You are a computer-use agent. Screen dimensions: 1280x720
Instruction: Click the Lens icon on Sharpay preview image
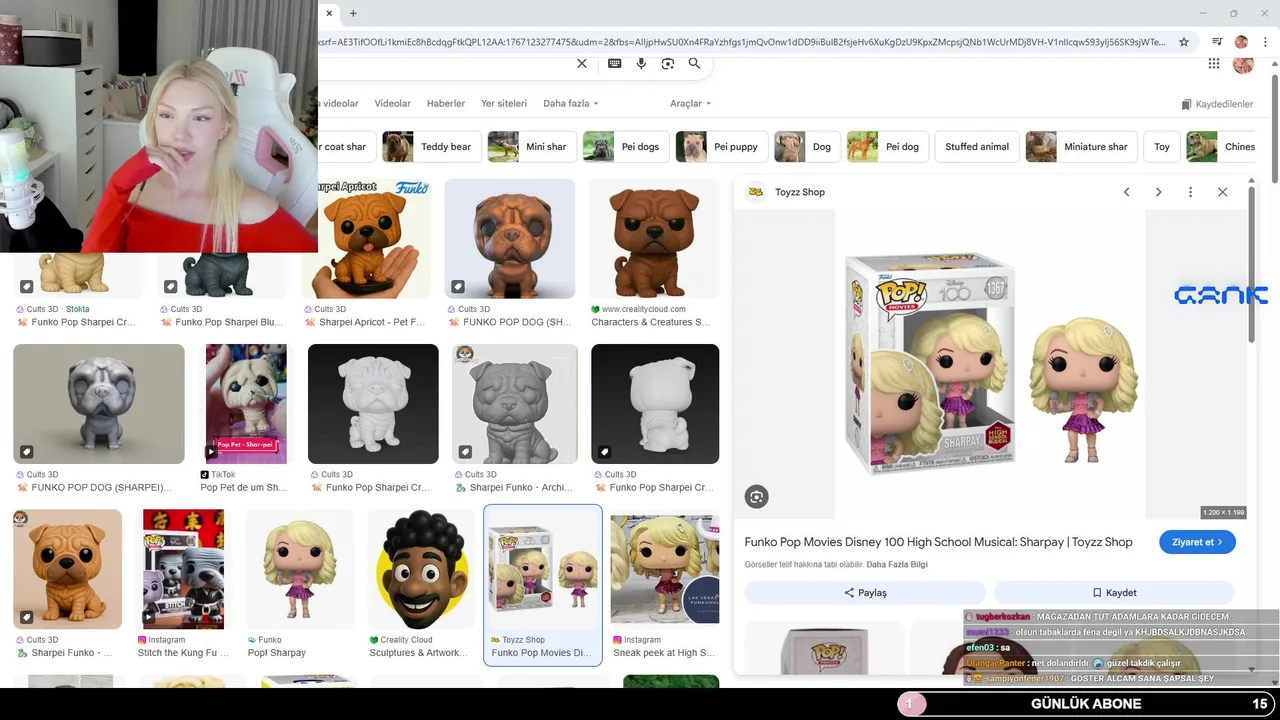757,496
